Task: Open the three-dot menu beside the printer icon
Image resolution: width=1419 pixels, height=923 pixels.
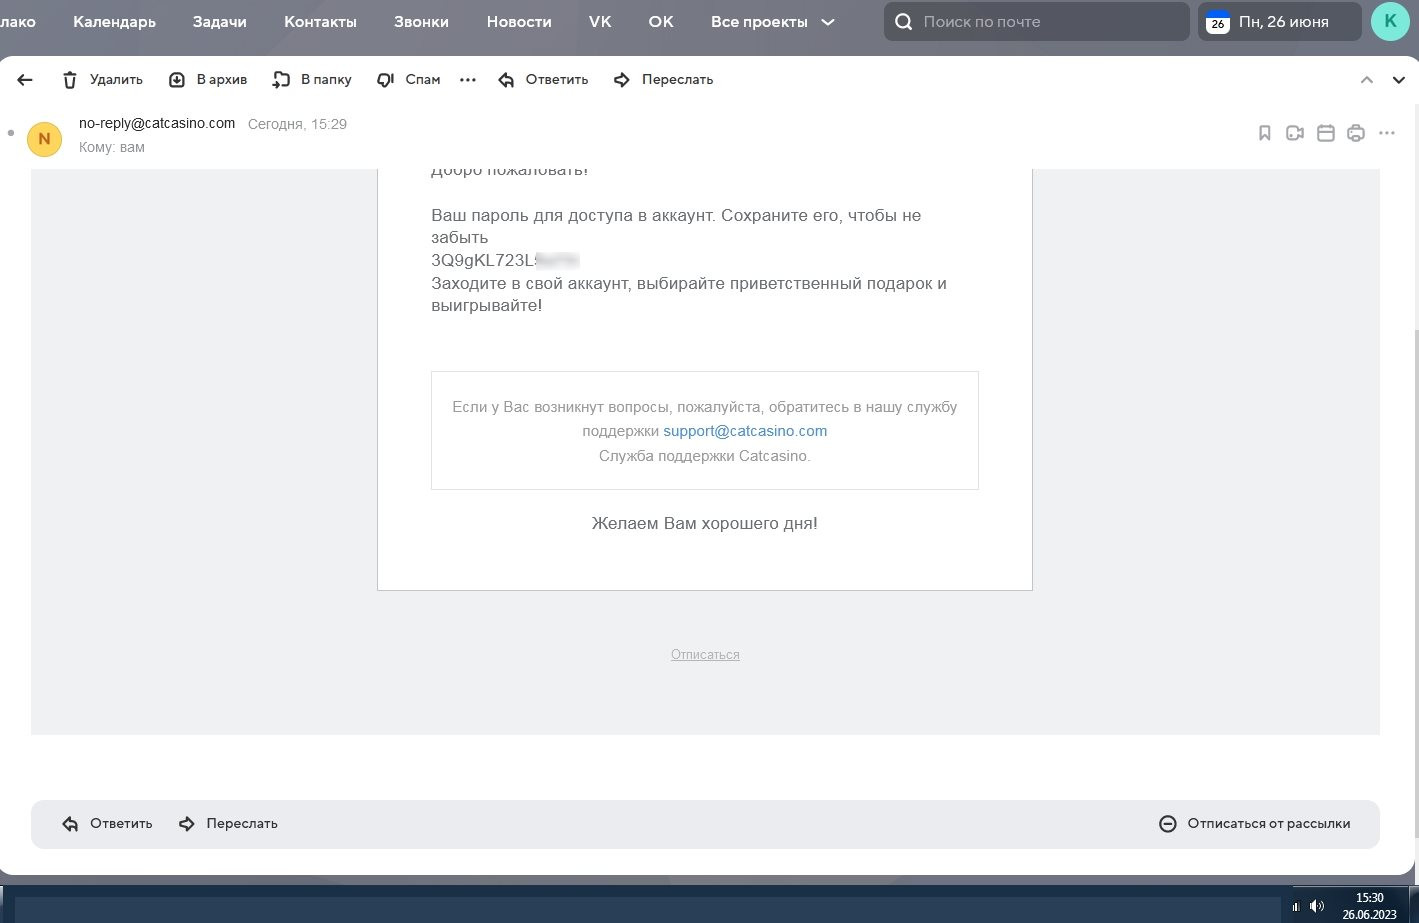Action: click(1387, 133)
